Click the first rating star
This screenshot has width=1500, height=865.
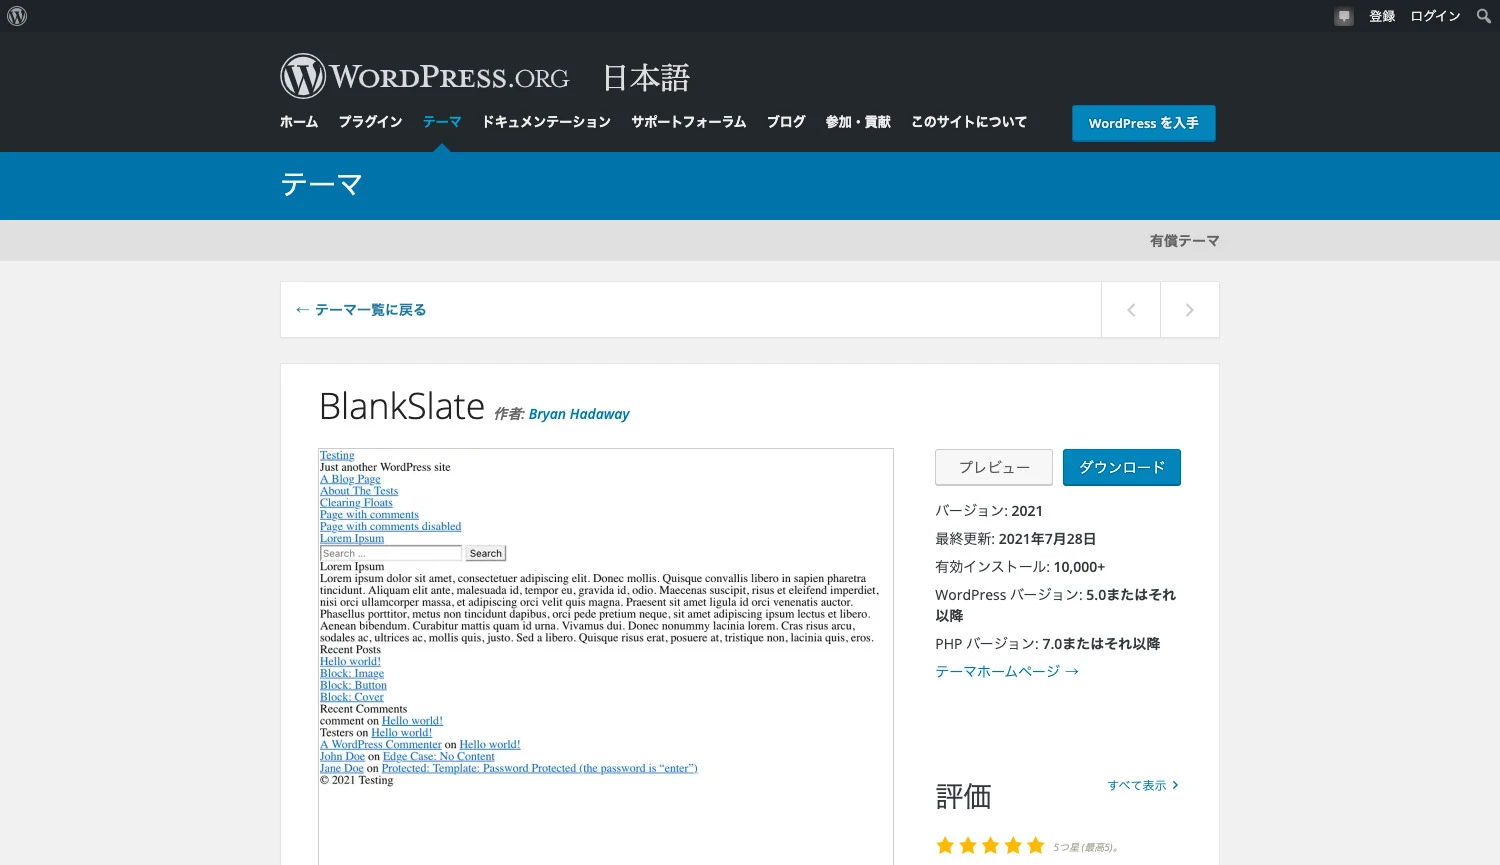(945, 846)
